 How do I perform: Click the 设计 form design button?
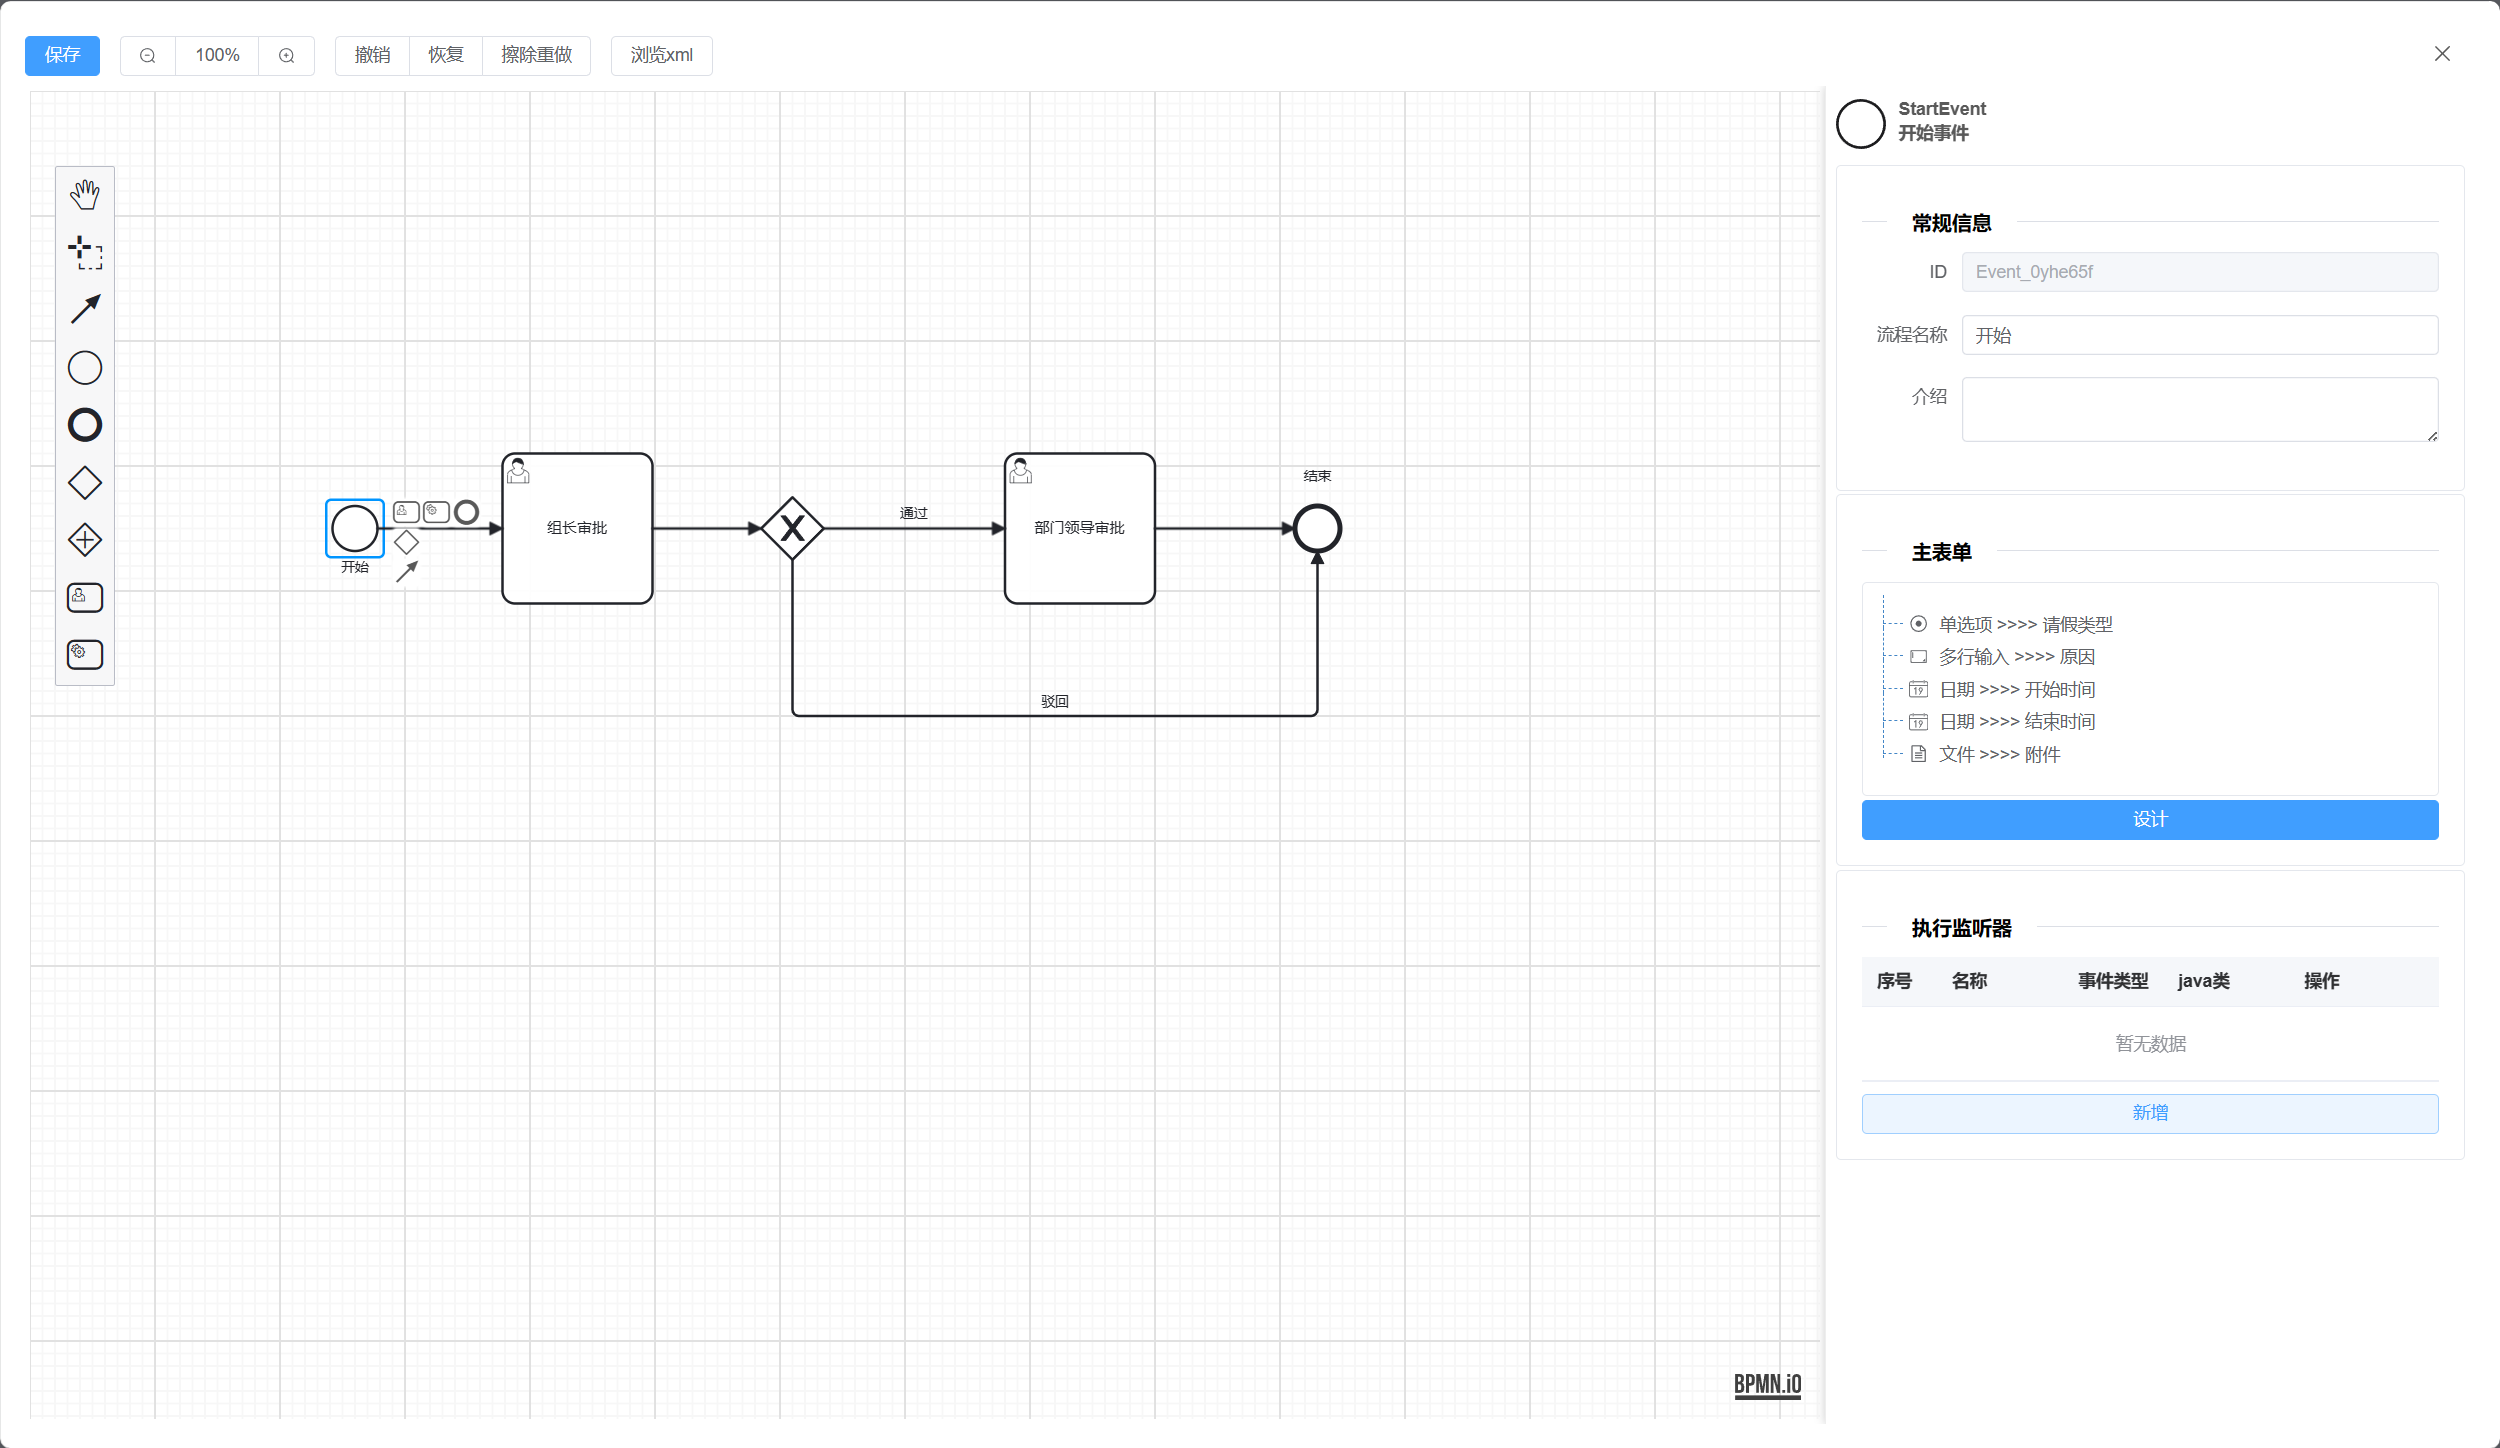pyautogui.click(x=2149, y=820)
